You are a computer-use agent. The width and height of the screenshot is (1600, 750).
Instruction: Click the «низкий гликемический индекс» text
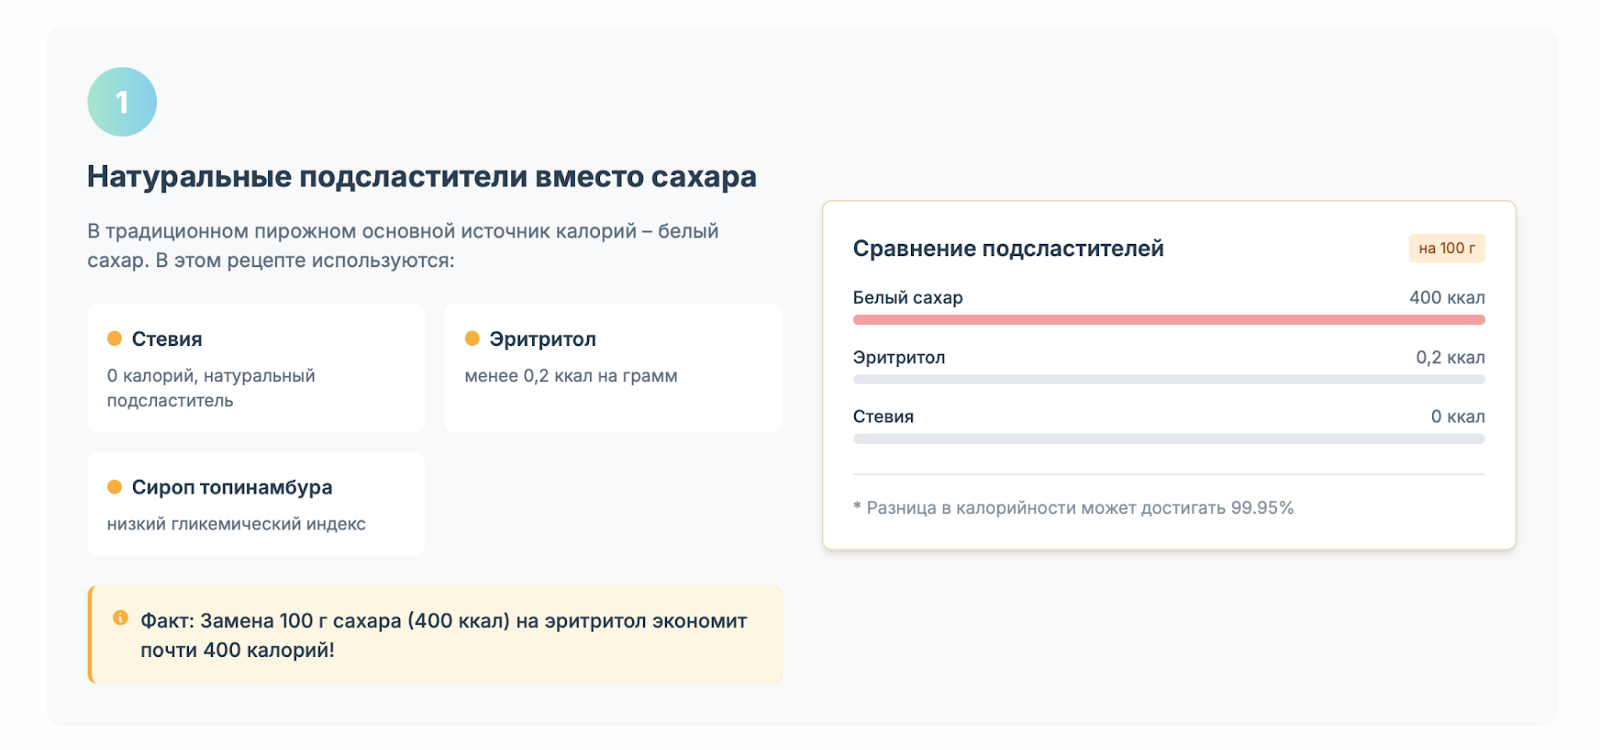point(236,524)
